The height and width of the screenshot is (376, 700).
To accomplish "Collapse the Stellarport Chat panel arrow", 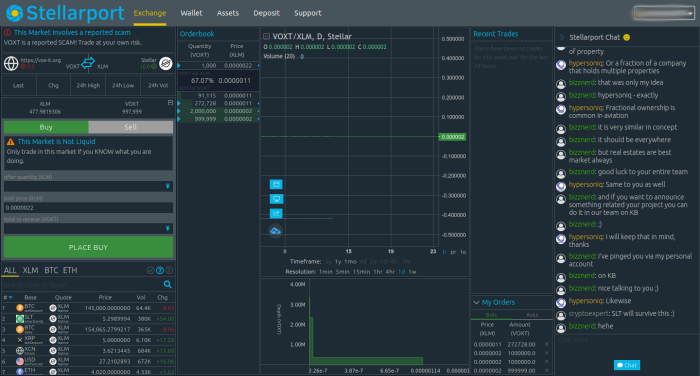I will point(562,38).
